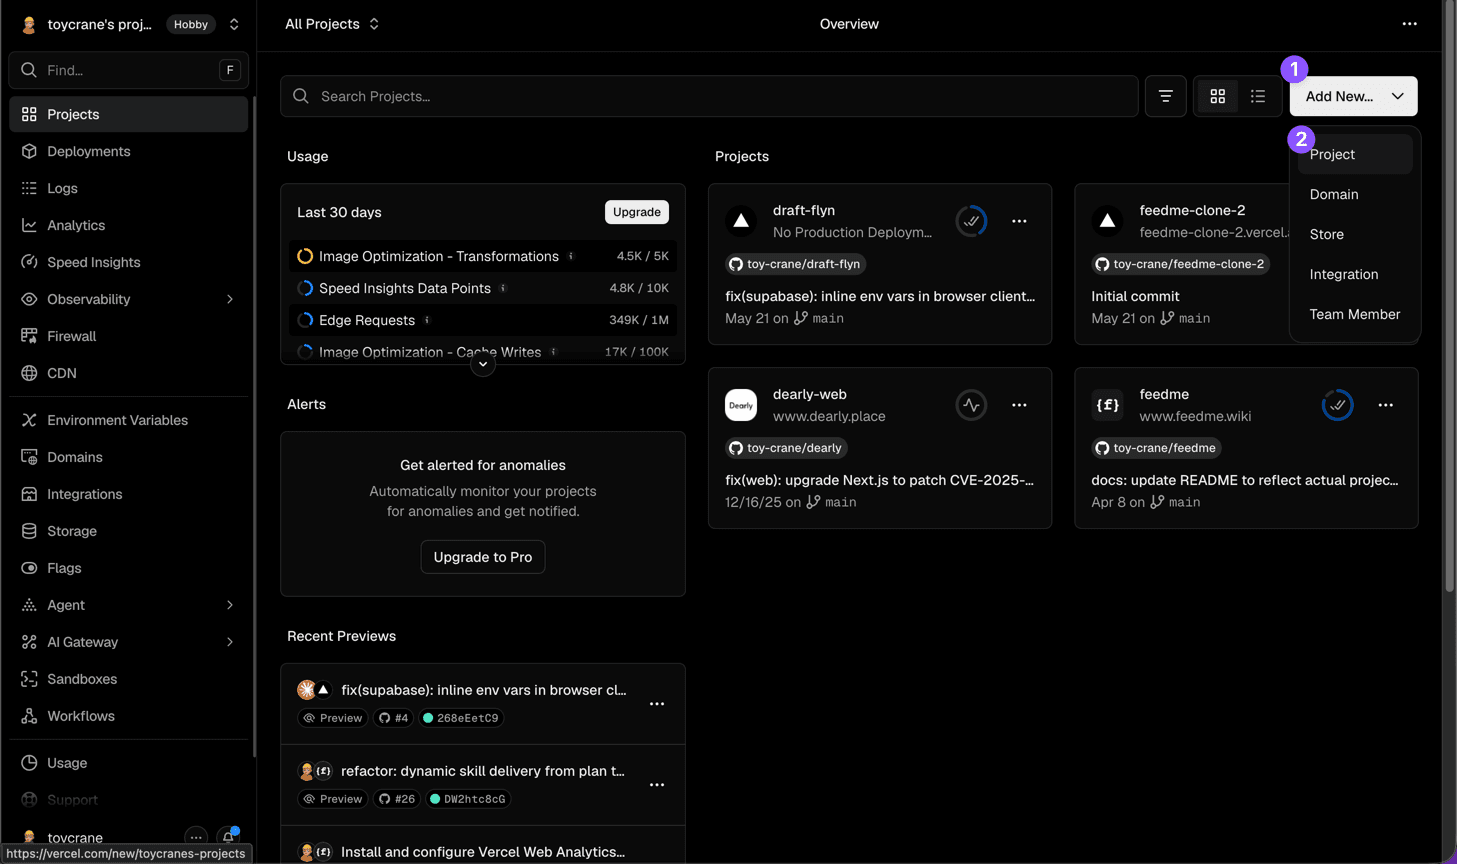Image resolution: width=1457 pixels, height=864 pixels.
Task: Open the toy-crane/feedme repository link
Action: (1156, 448)
